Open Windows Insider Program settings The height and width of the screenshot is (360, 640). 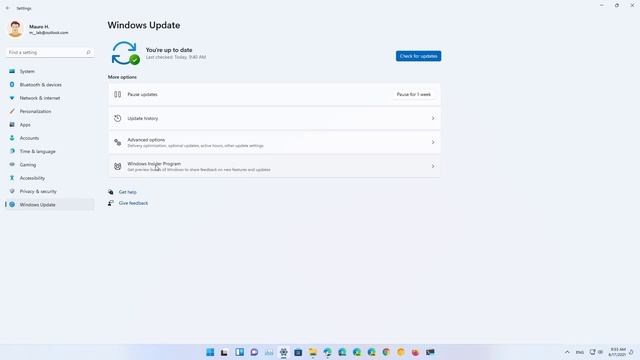(x=274, y=166)
